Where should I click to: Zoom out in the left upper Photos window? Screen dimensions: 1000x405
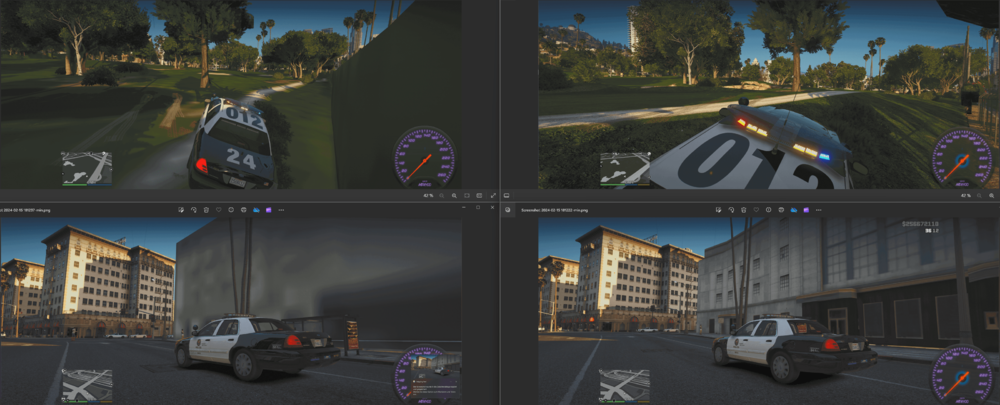coord(441,195)
